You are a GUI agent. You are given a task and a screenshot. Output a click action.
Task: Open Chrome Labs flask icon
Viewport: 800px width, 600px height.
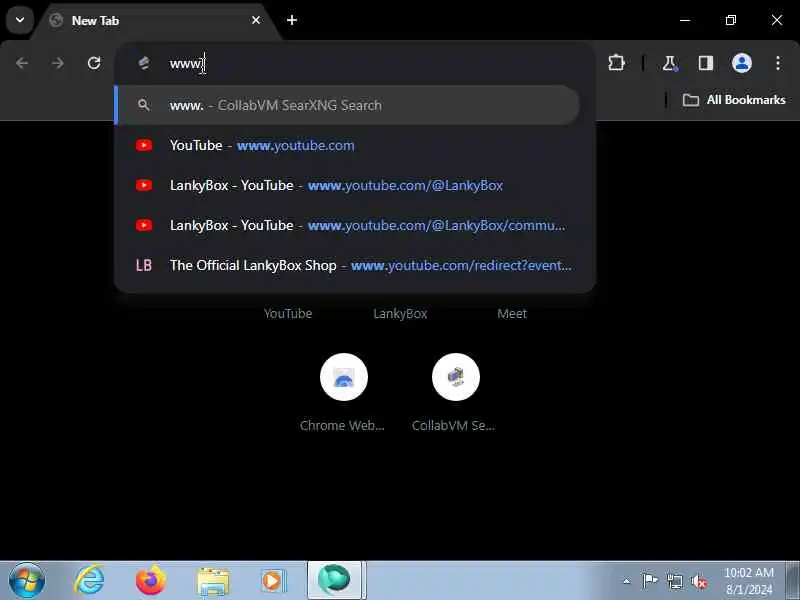click(670, 63)
